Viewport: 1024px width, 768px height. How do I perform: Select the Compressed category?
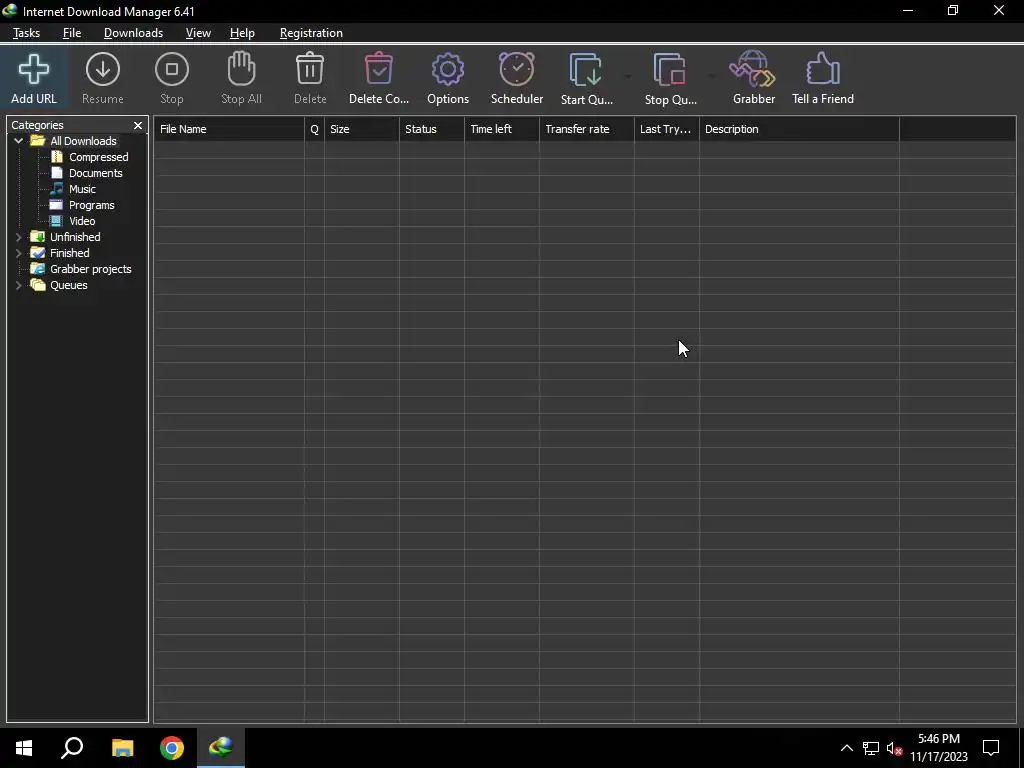[99, 157]
